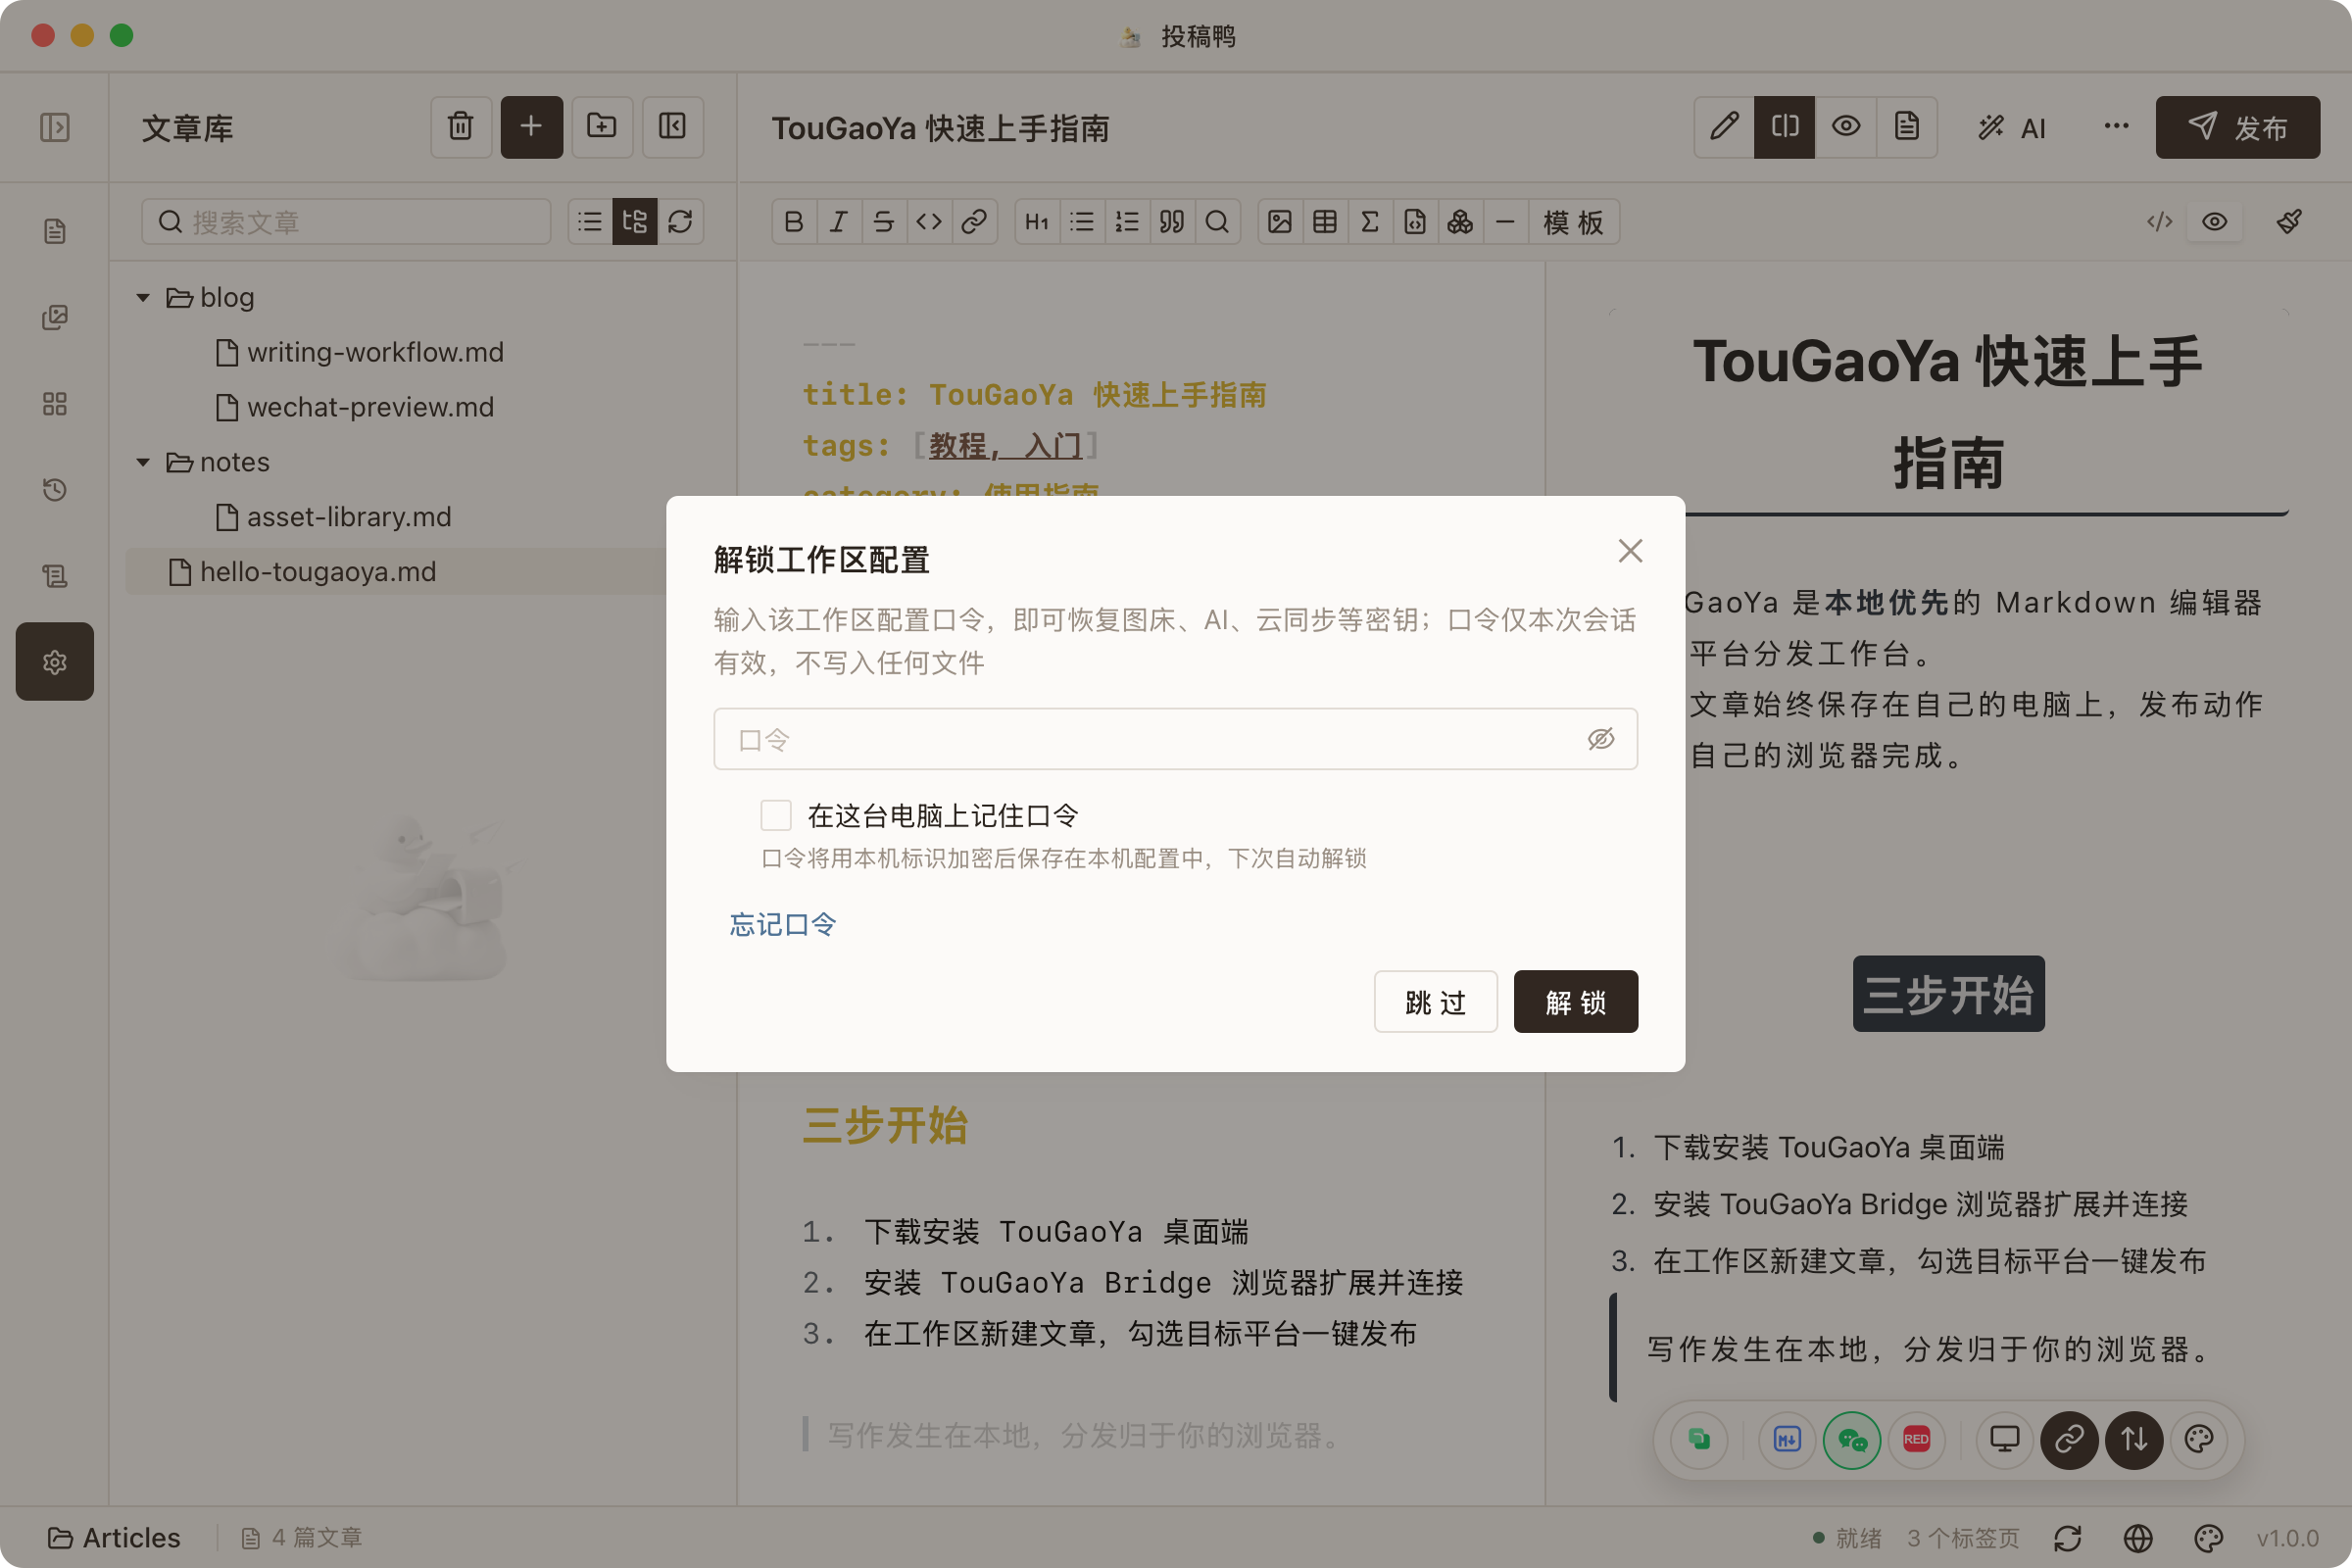This screenshot has width=2352, height=1568.
Task: Insert a horizontal rule divider
Action: (x=1505, y=222)
